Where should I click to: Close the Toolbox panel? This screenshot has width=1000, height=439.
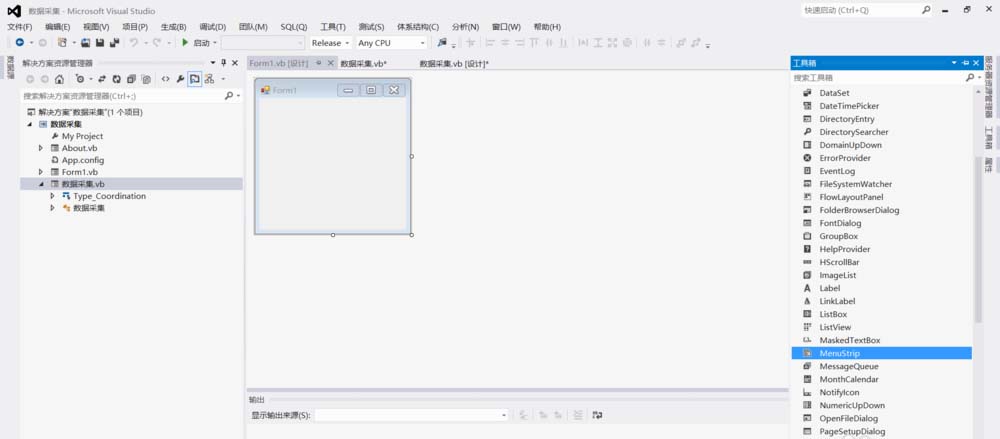976,63
